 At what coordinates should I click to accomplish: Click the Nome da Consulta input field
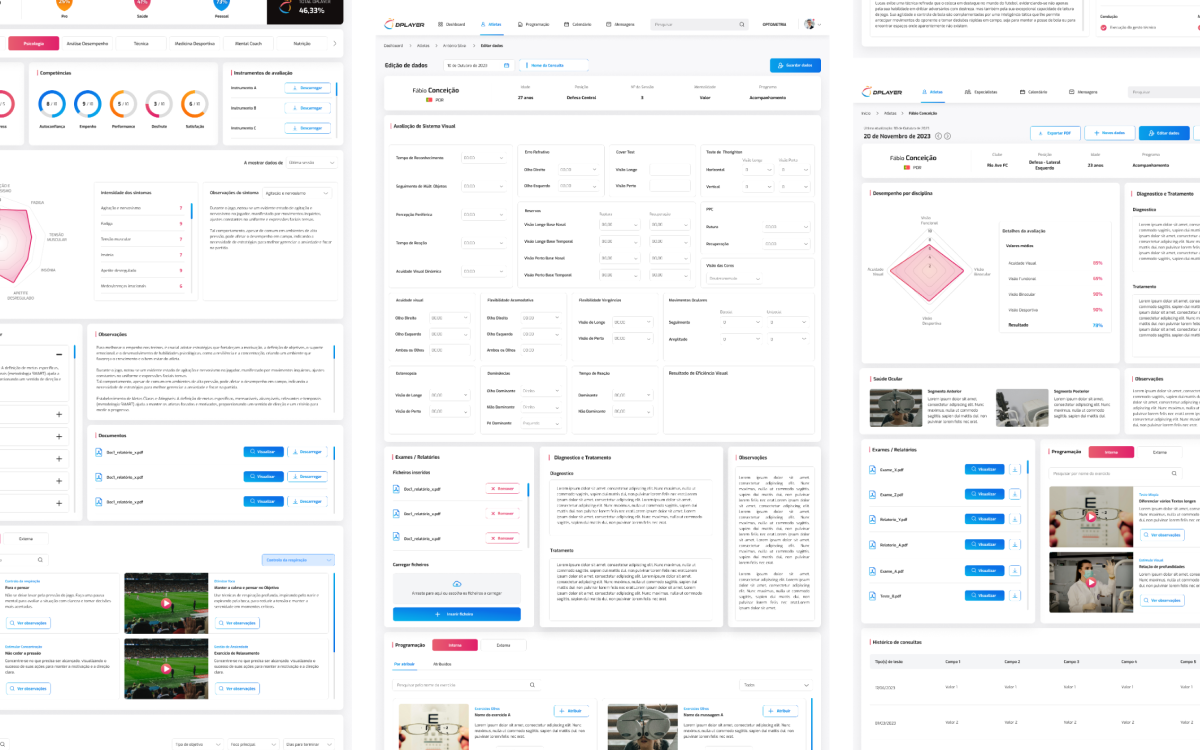552,65
